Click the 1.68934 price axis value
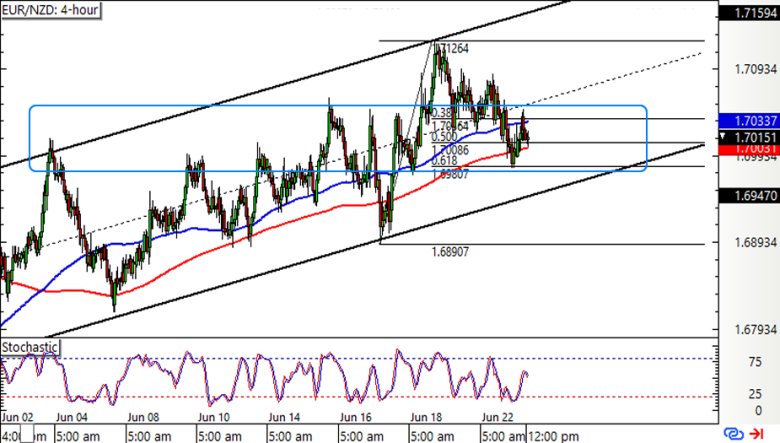780x443 pixels. coord(755,243)
